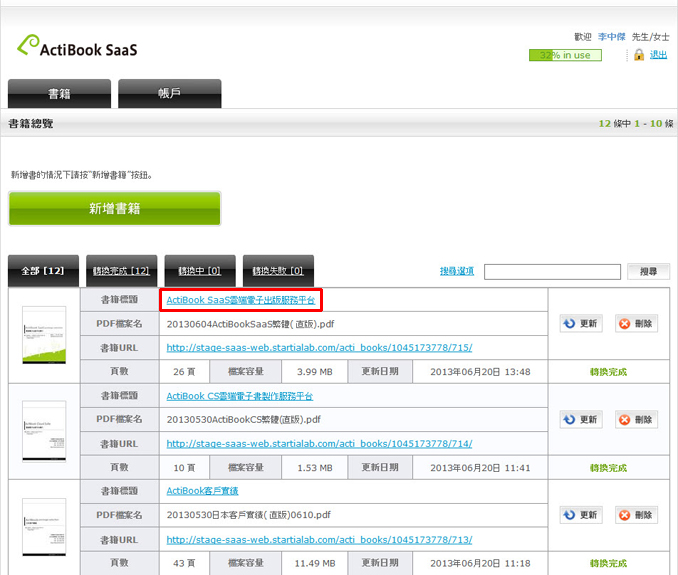The image size is (678, 575).
Task: Open book title ActiBook SaaS雲端電子出版服務平台
Action: coord(240,300)
